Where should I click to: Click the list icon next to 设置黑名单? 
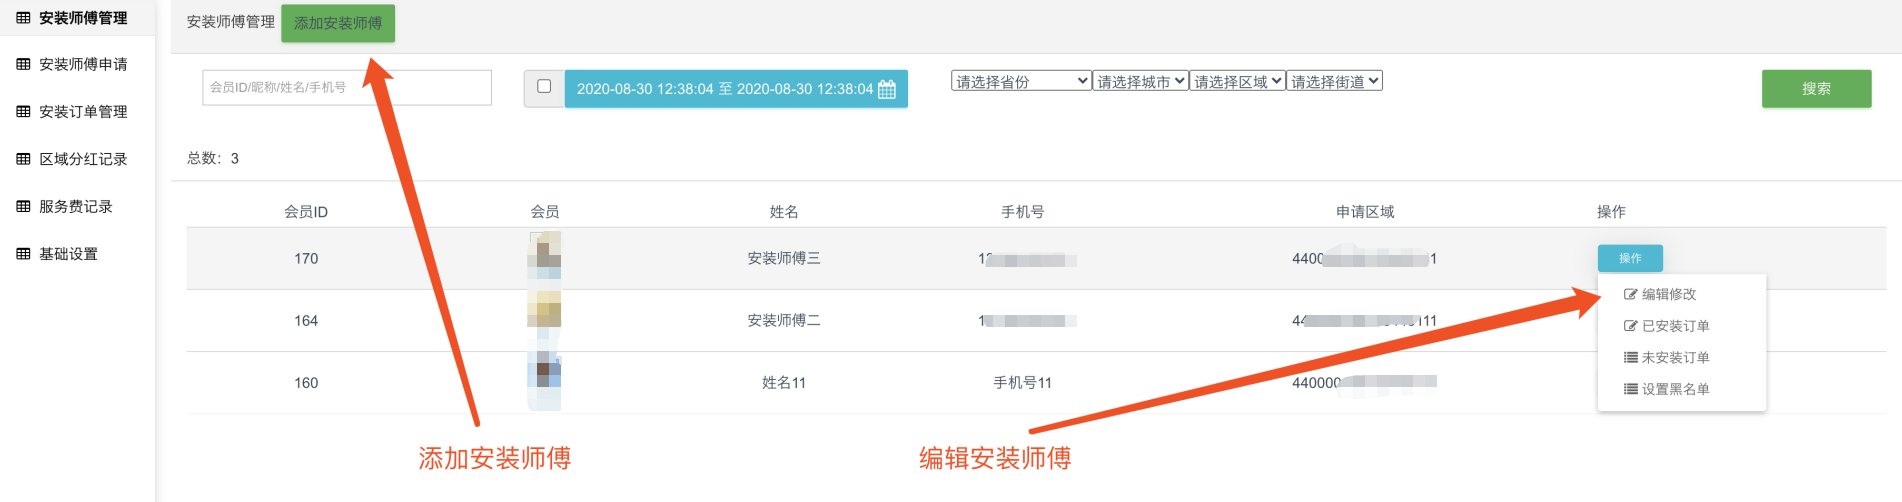click(x=1630, y=389)
